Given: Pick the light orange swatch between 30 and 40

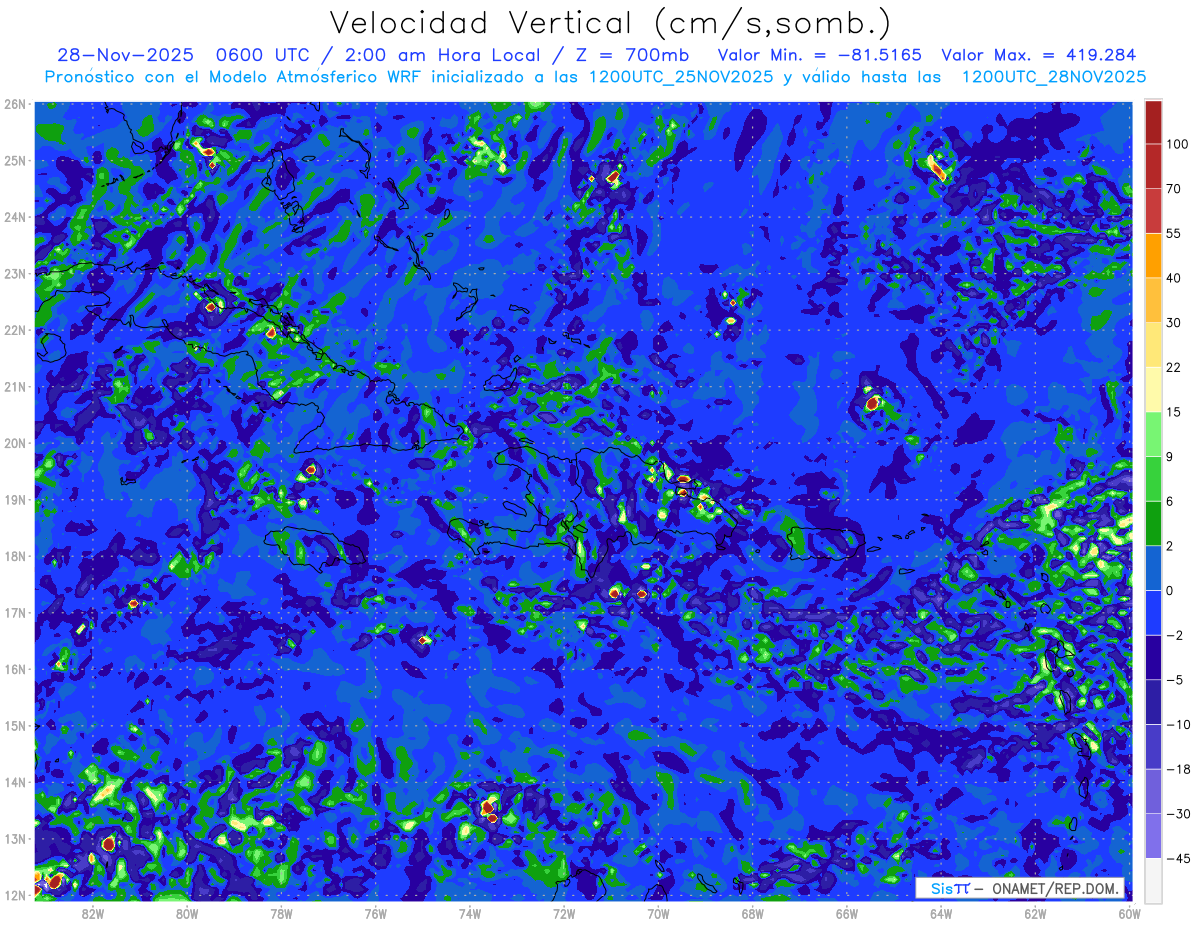Looking at the screenshot, I should [x=1153, y=300].
